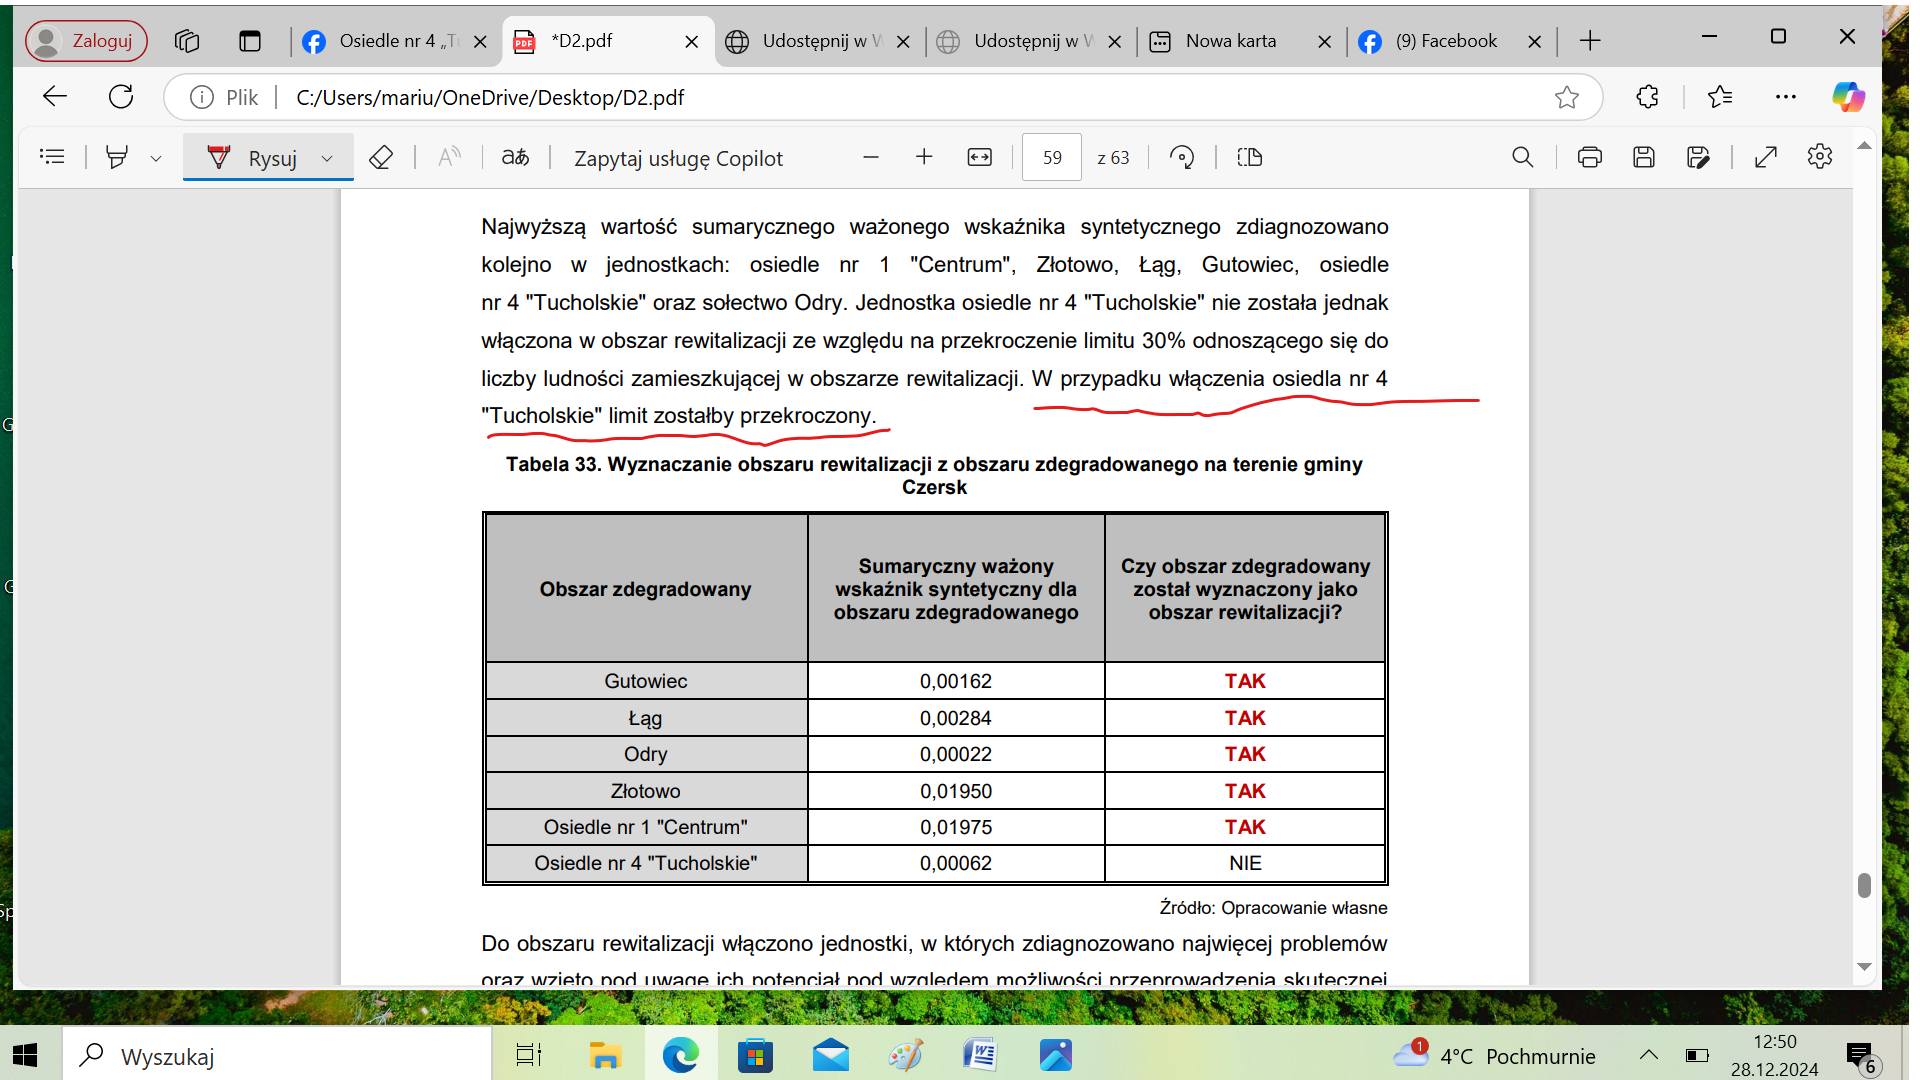Click the Save As icon with pencil
The height and width of the screenshot is (1080, 1920).
point(1698,157)
